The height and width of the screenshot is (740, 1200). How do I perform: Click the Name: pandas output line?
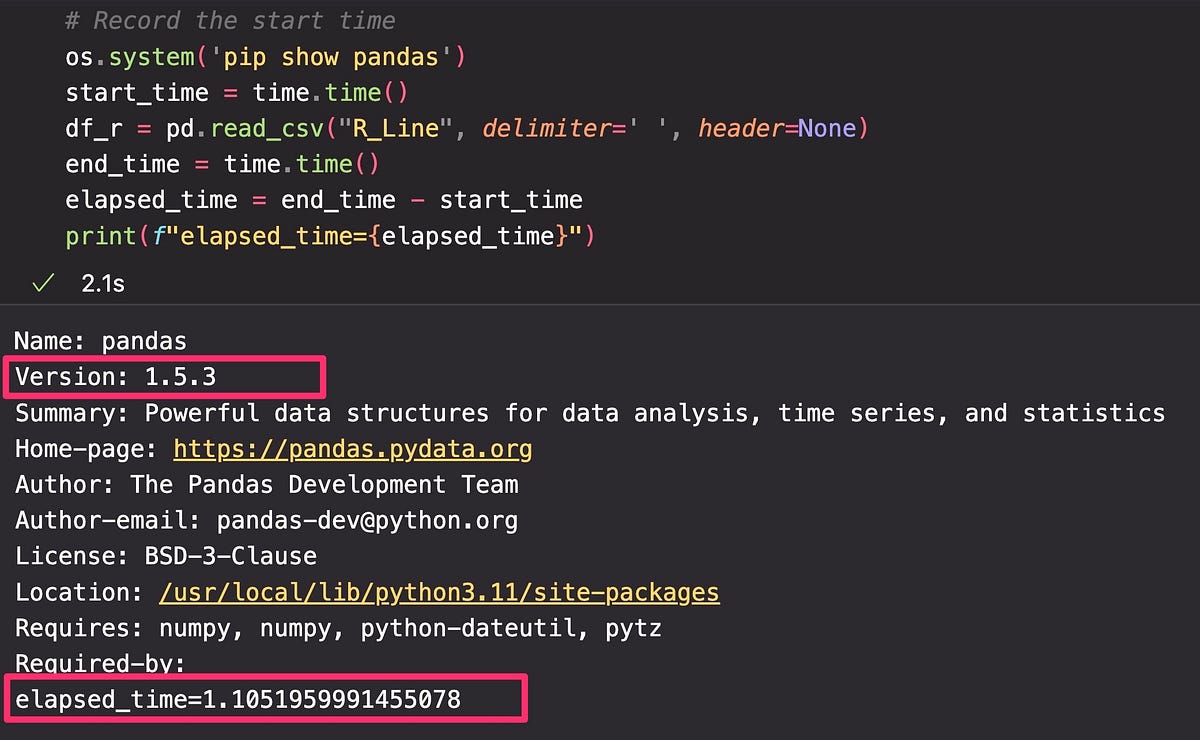[x=101, y=341]
